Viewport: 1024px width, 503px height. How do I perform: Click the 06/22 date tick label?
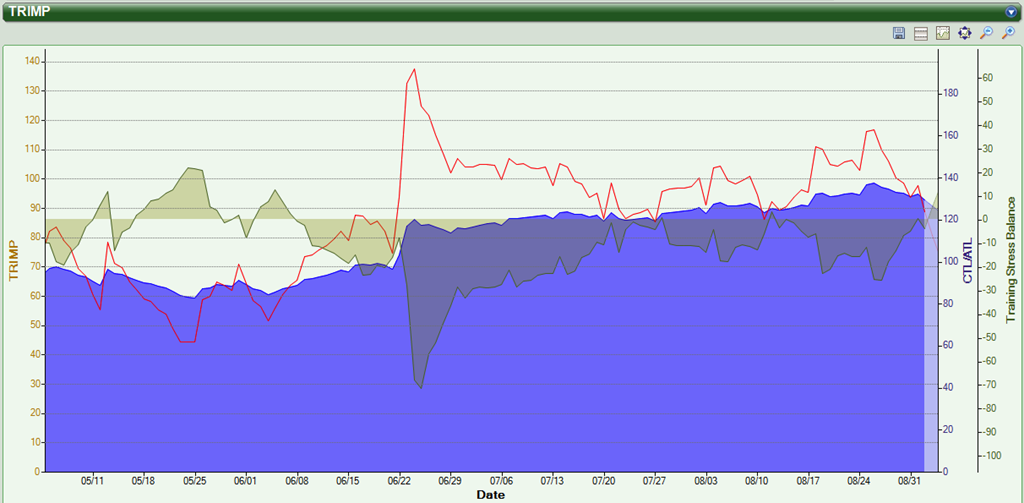398,481
